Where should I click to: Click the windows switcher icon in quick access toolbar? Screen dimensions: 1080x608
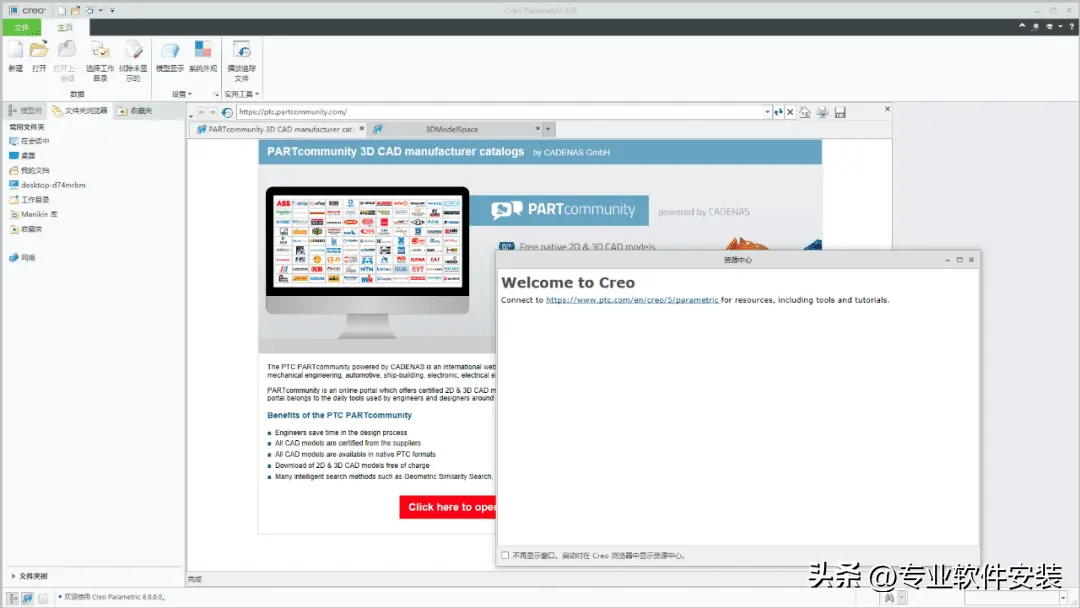(89, 10)
